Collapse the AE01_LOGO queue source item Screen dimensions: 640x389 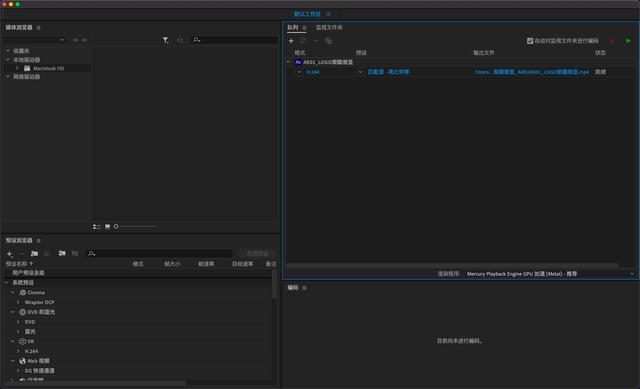tap(288, 62)
